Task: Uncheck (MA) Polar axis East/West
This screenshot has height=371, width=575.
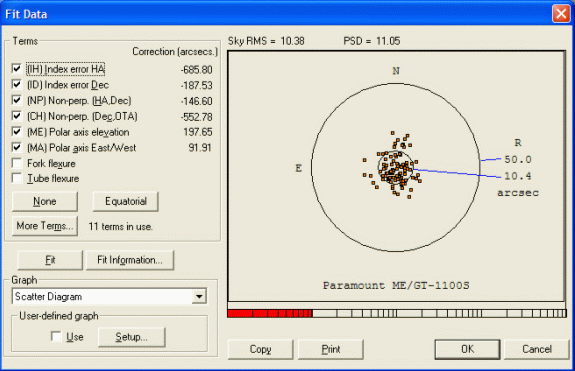Action: (x=17, y=147)
